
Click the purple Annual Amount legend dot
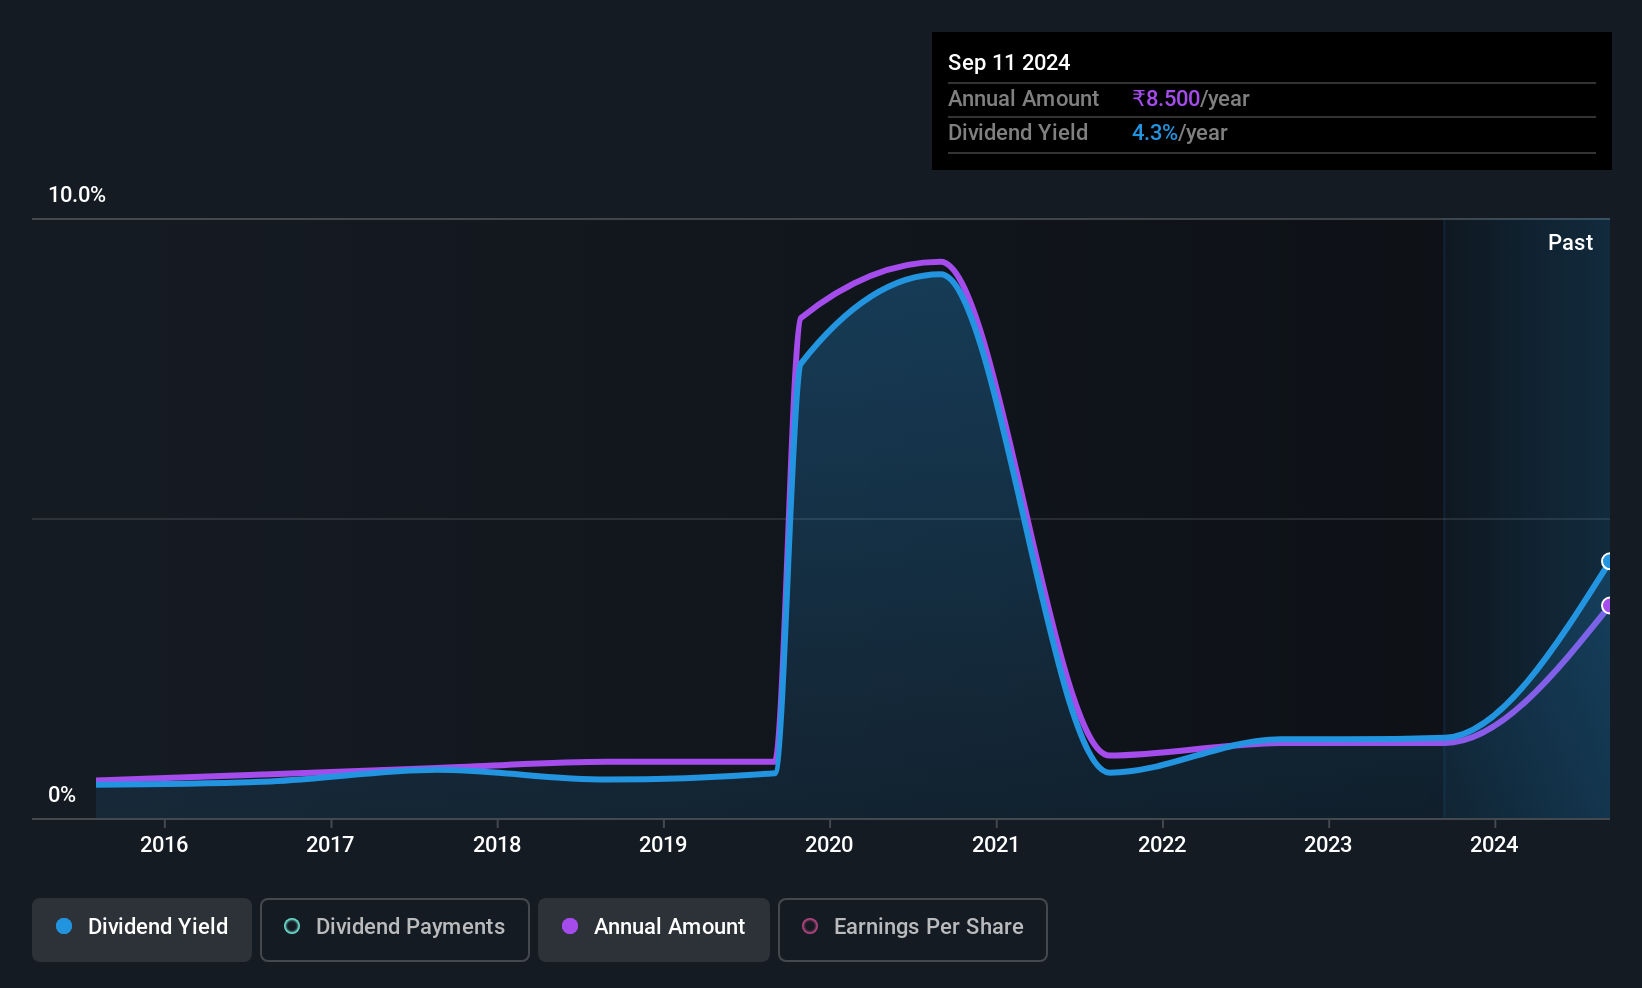570,926
